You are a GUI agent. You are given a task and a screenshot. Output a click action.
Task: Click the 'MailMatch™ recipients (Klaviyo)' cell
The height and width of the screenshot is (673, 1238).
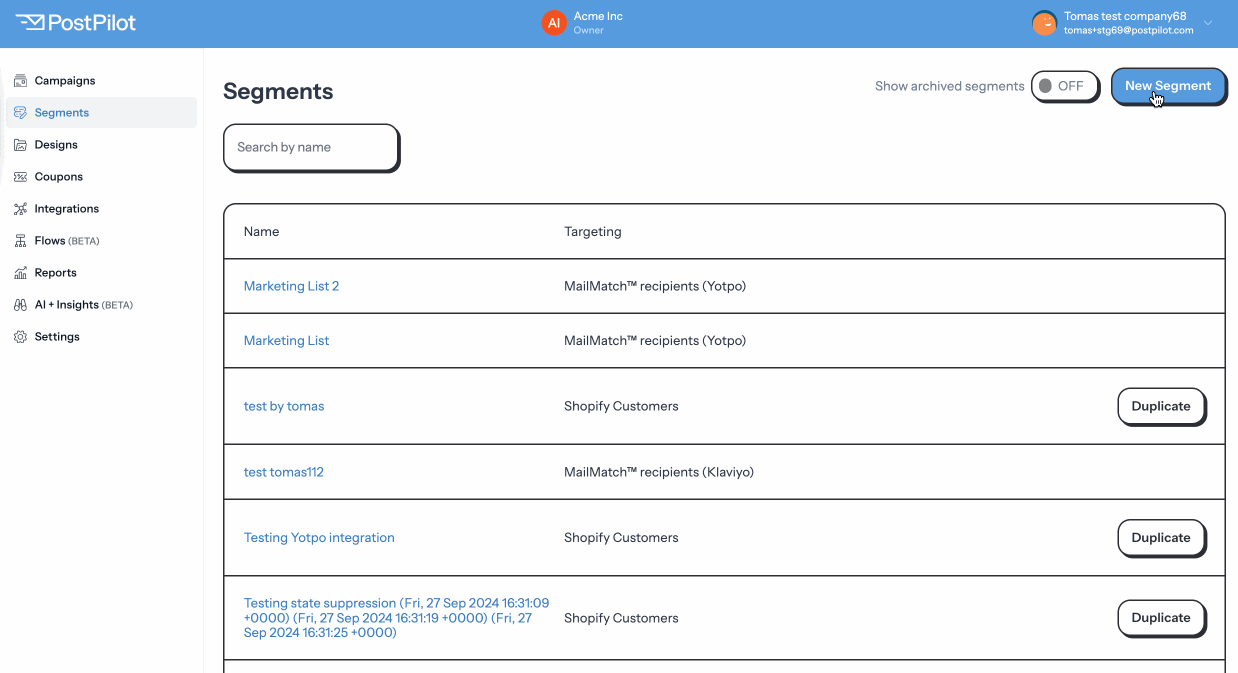coord(659,472)
